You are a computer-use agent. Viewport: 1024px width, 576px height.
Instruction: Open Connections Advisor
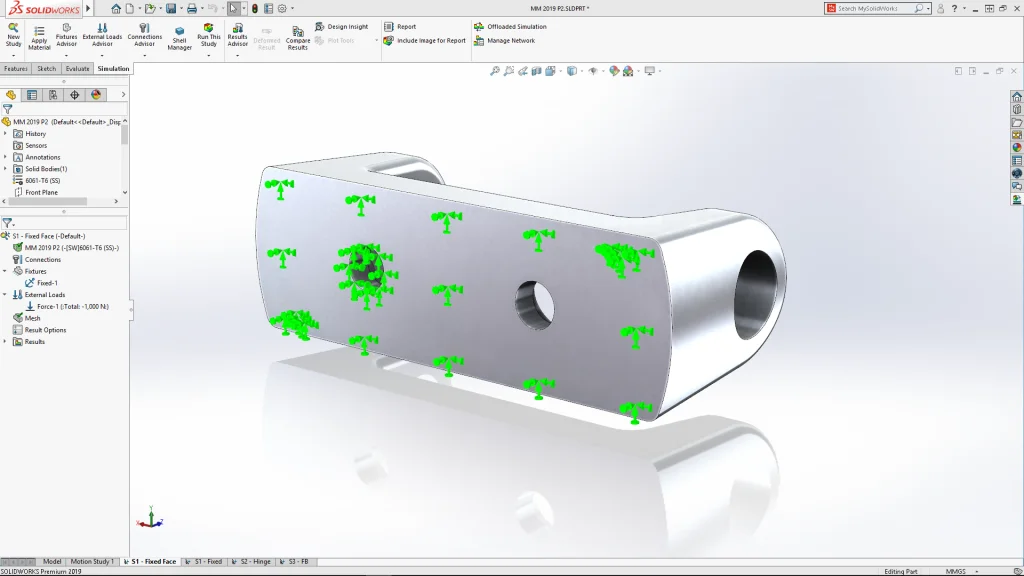tap(144, 35)
